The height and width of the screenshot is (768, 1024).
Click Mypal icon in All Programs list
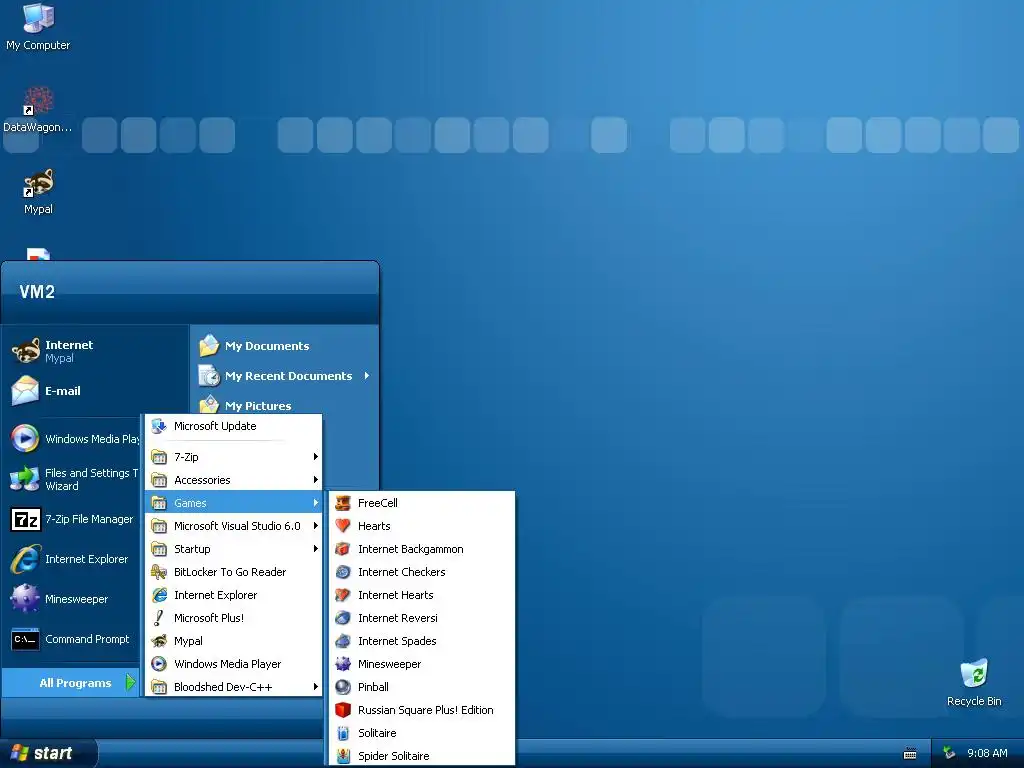tap(159, 641)
